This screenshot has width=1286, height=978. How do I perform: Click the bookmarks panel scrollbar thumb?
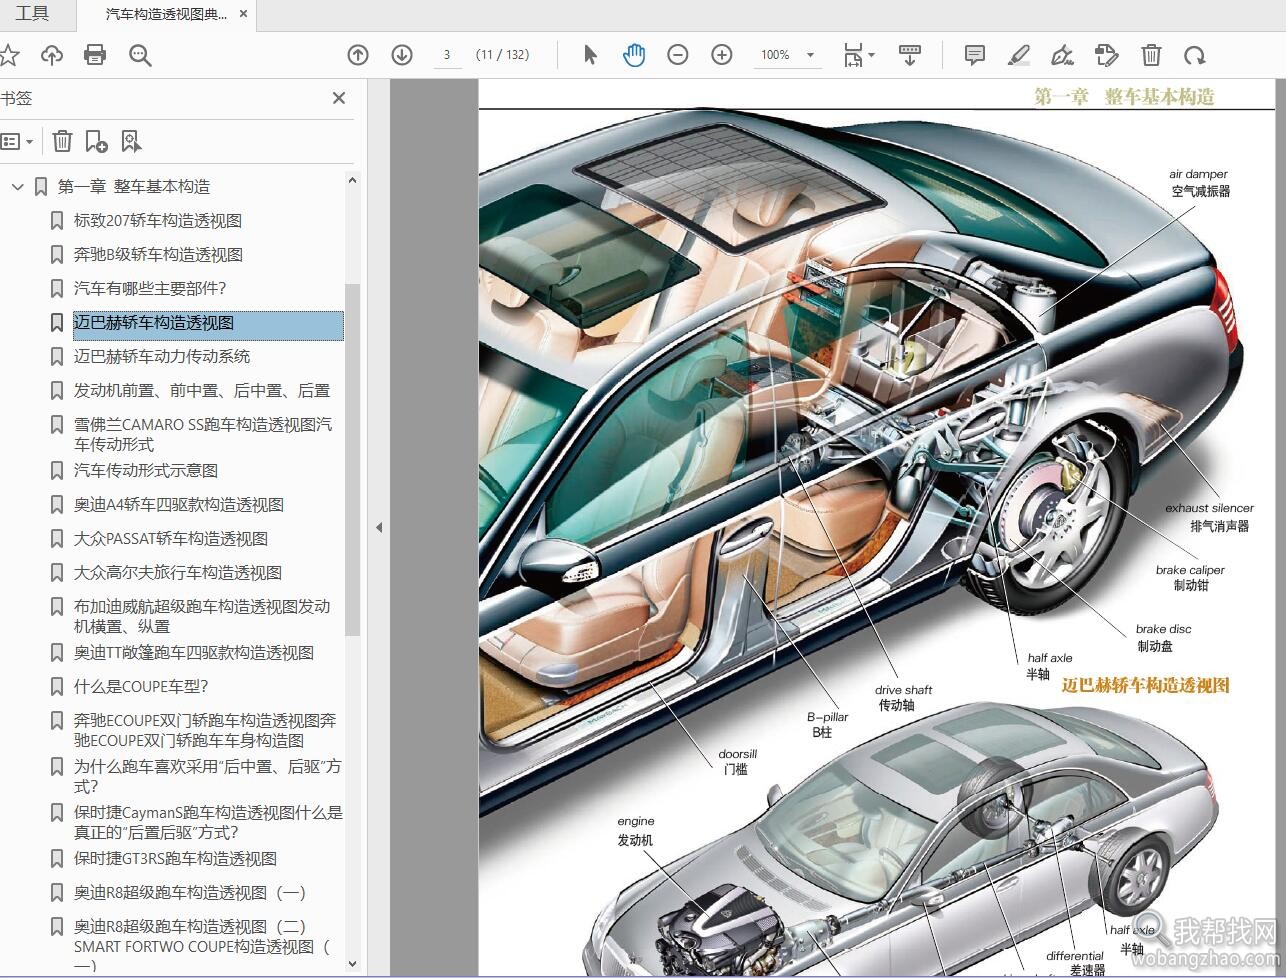tap(352, 458)
